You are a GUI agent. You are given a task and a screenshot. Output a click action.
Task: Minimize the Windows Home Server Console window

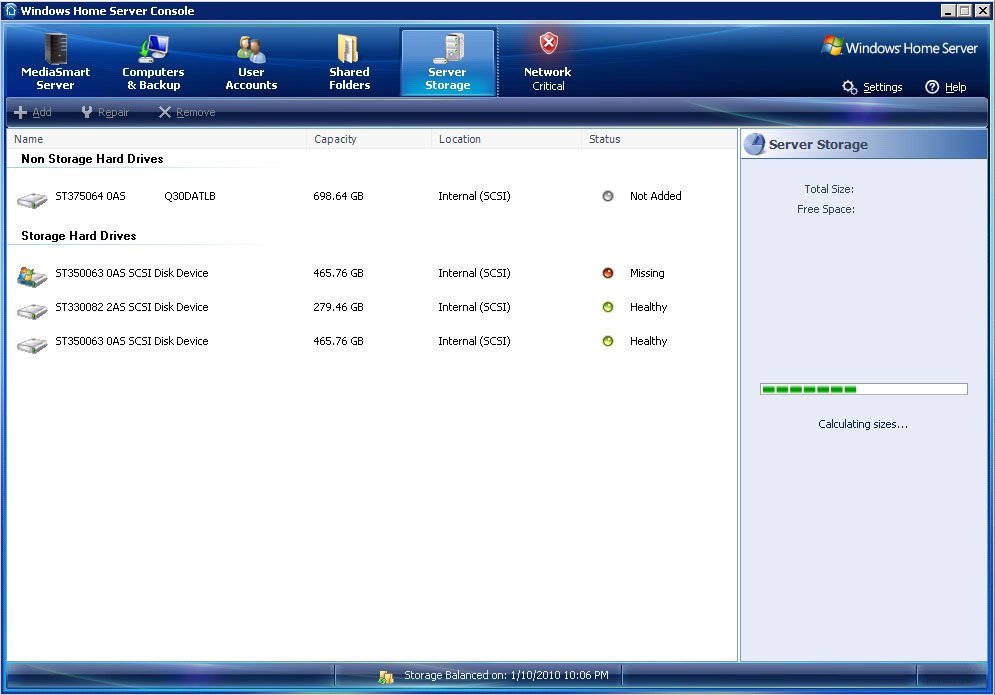tap(948, 11)
